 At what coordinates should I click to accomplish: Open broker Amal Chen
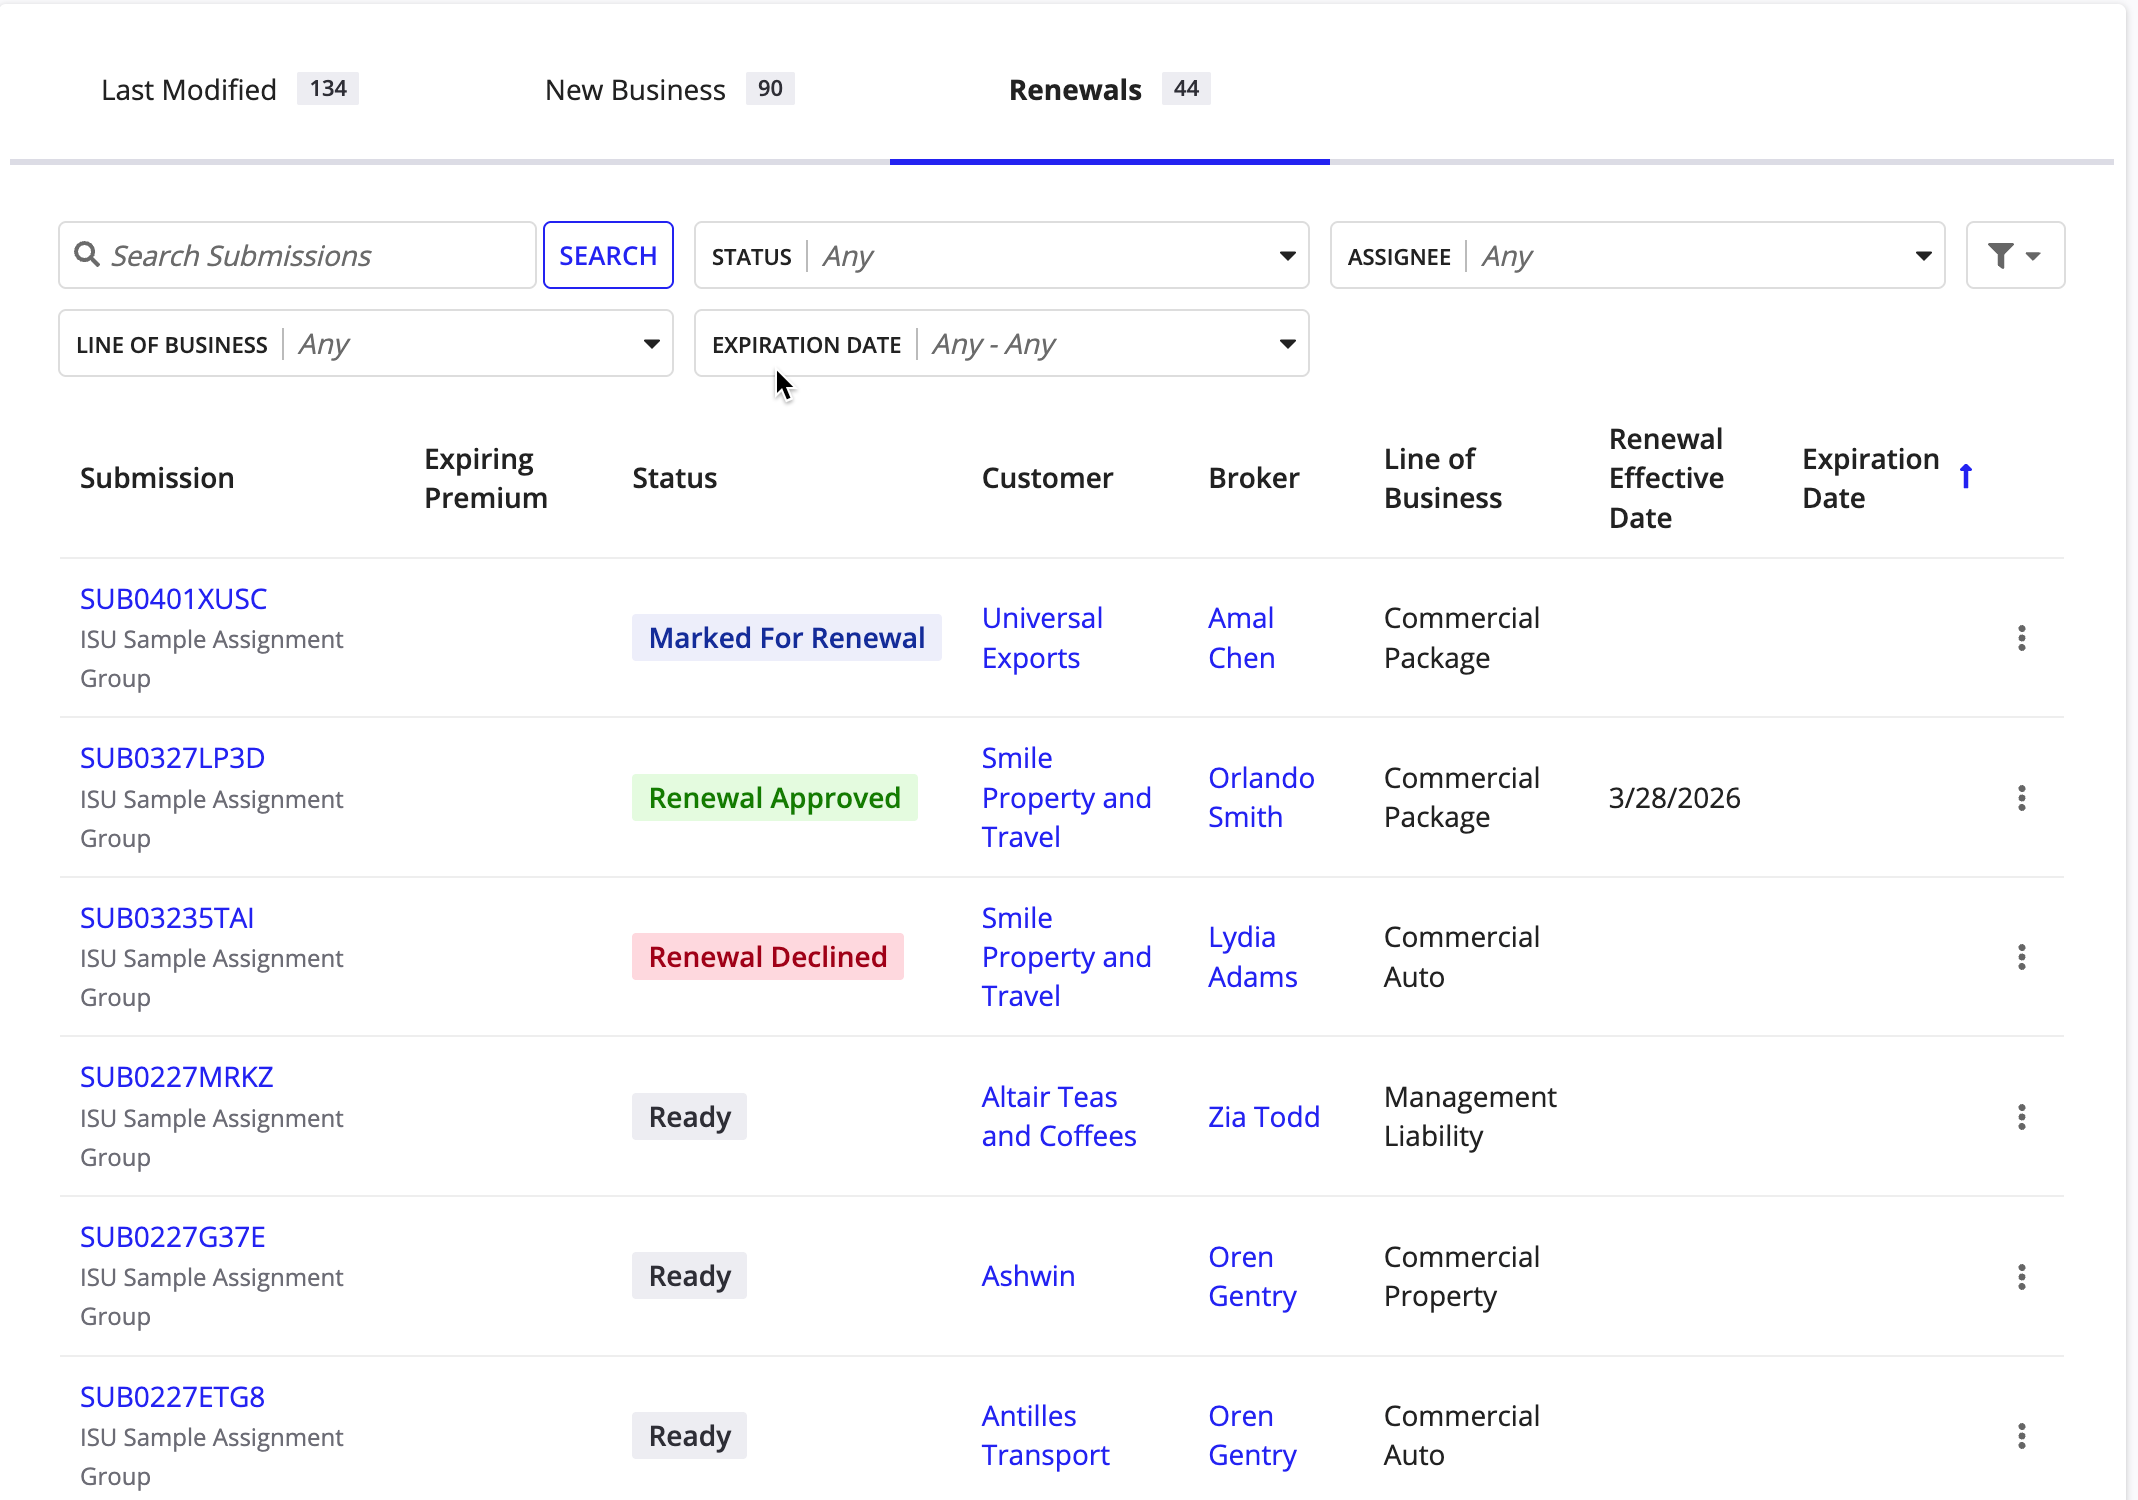pyautogui.click(x=1242, y=638)
